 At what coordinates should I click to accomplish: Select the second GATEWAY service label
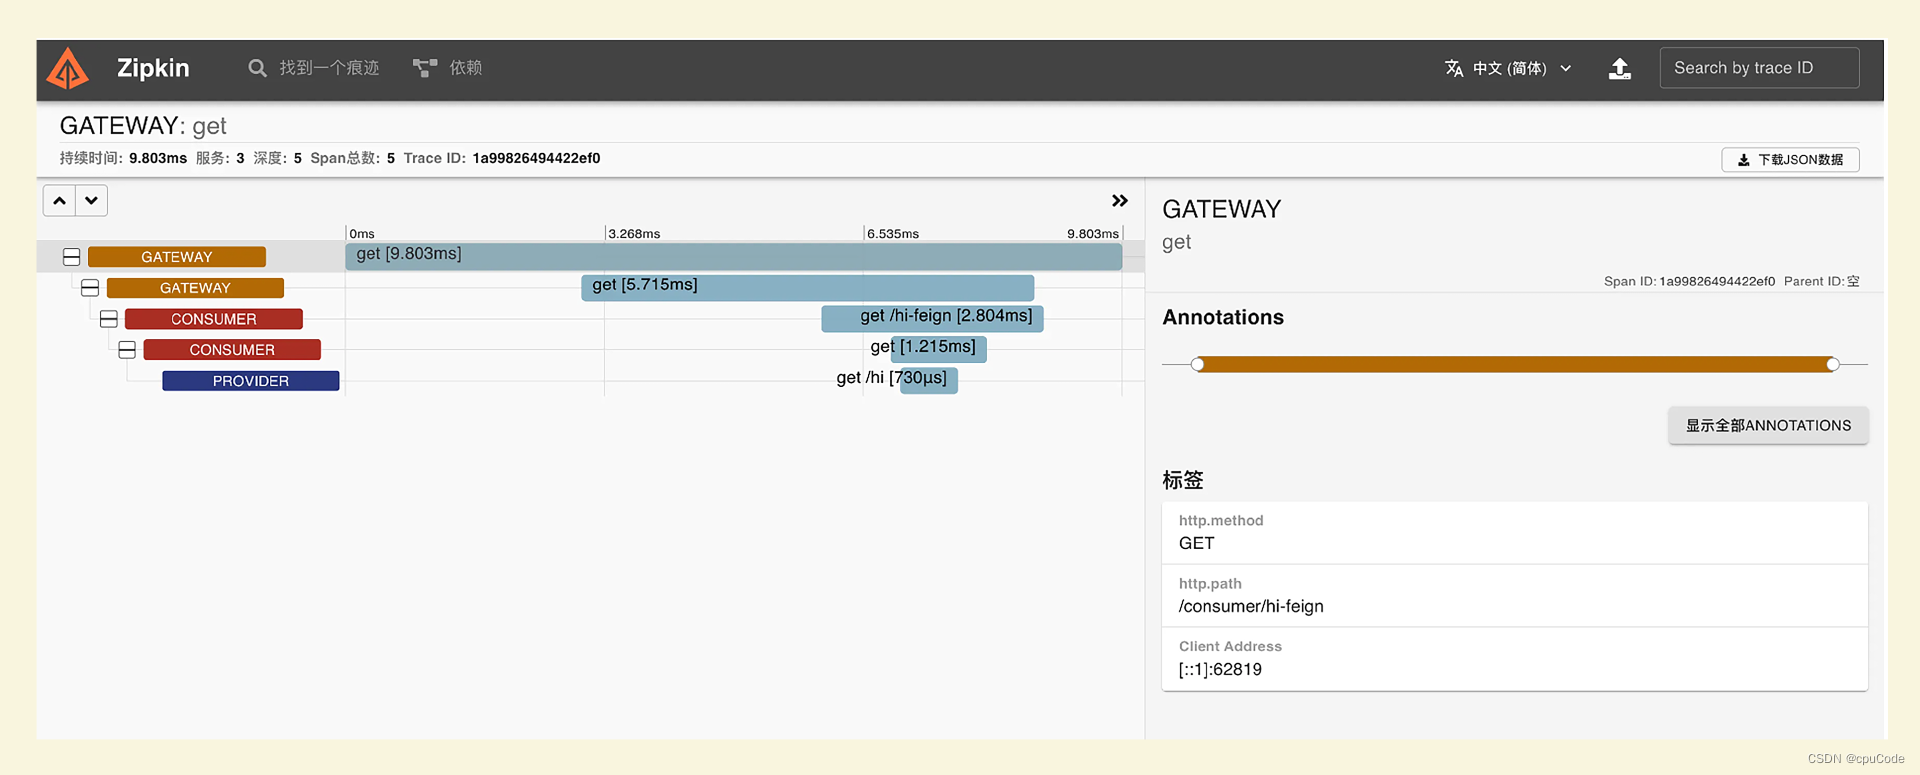[x=195, y=288]
